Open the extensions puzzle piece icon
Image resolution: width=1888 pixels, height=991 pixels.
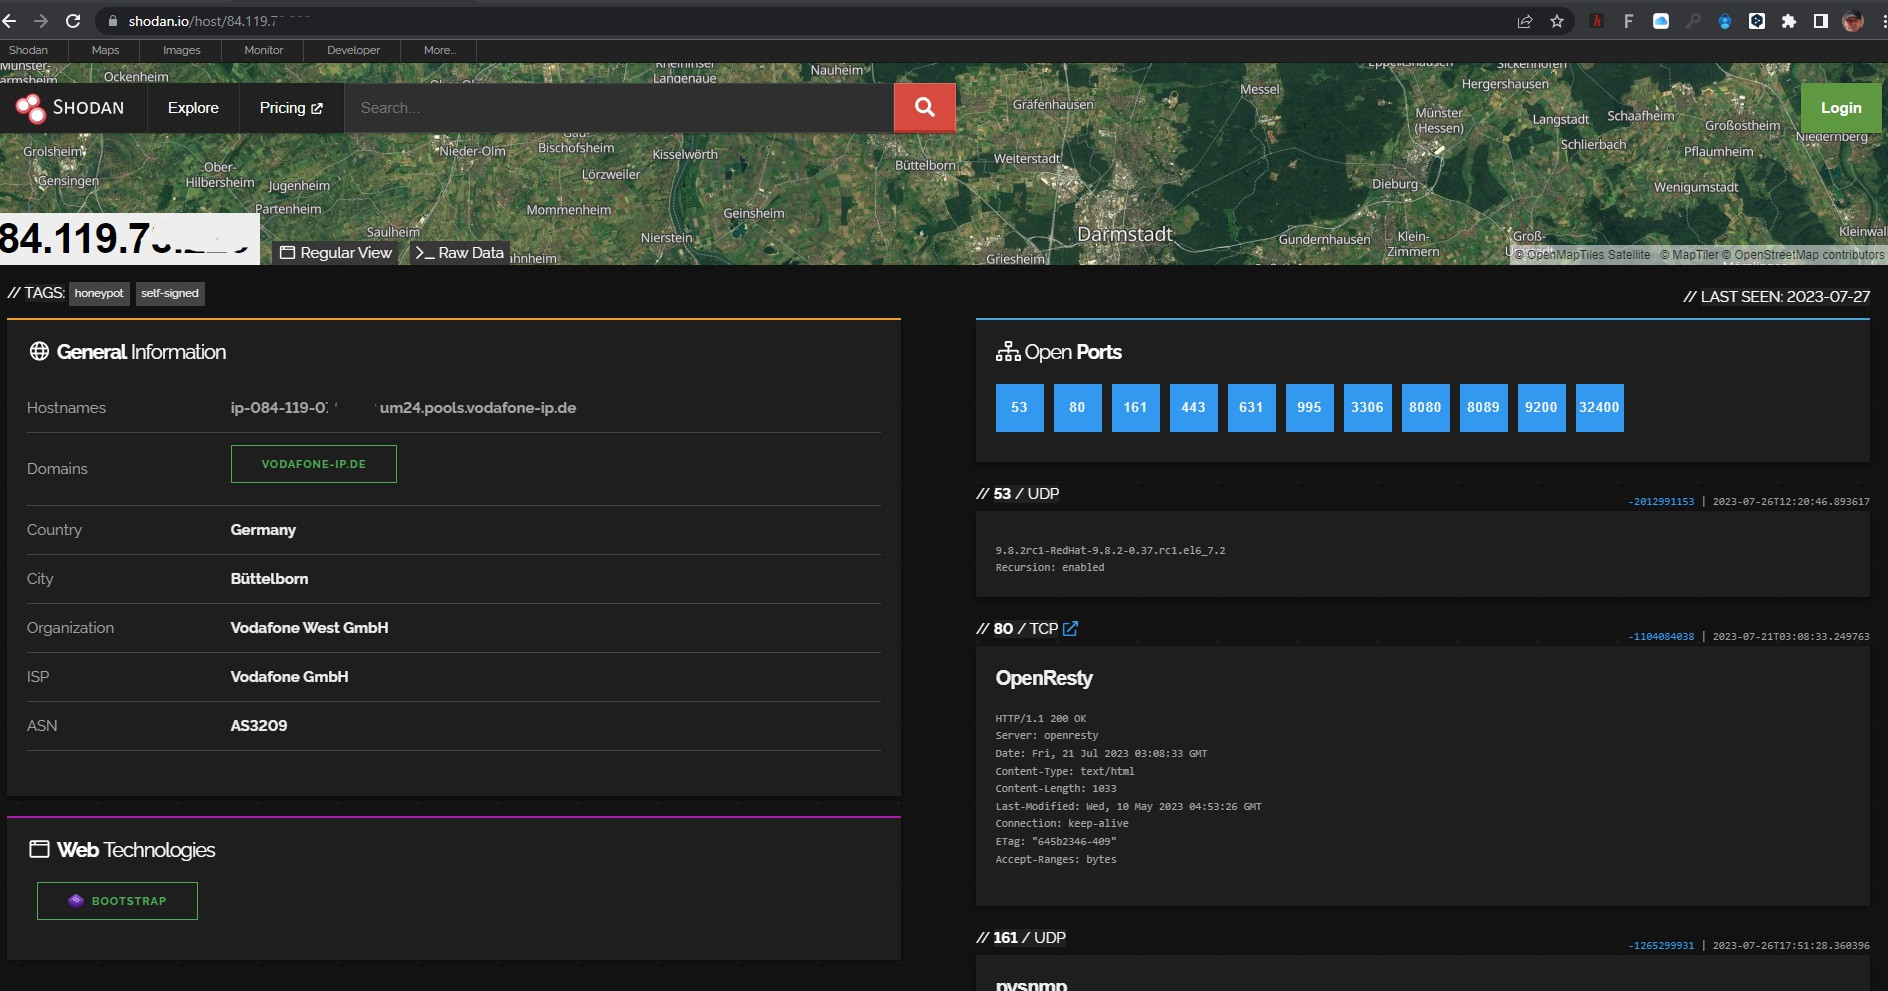[x=1789, y=21]
